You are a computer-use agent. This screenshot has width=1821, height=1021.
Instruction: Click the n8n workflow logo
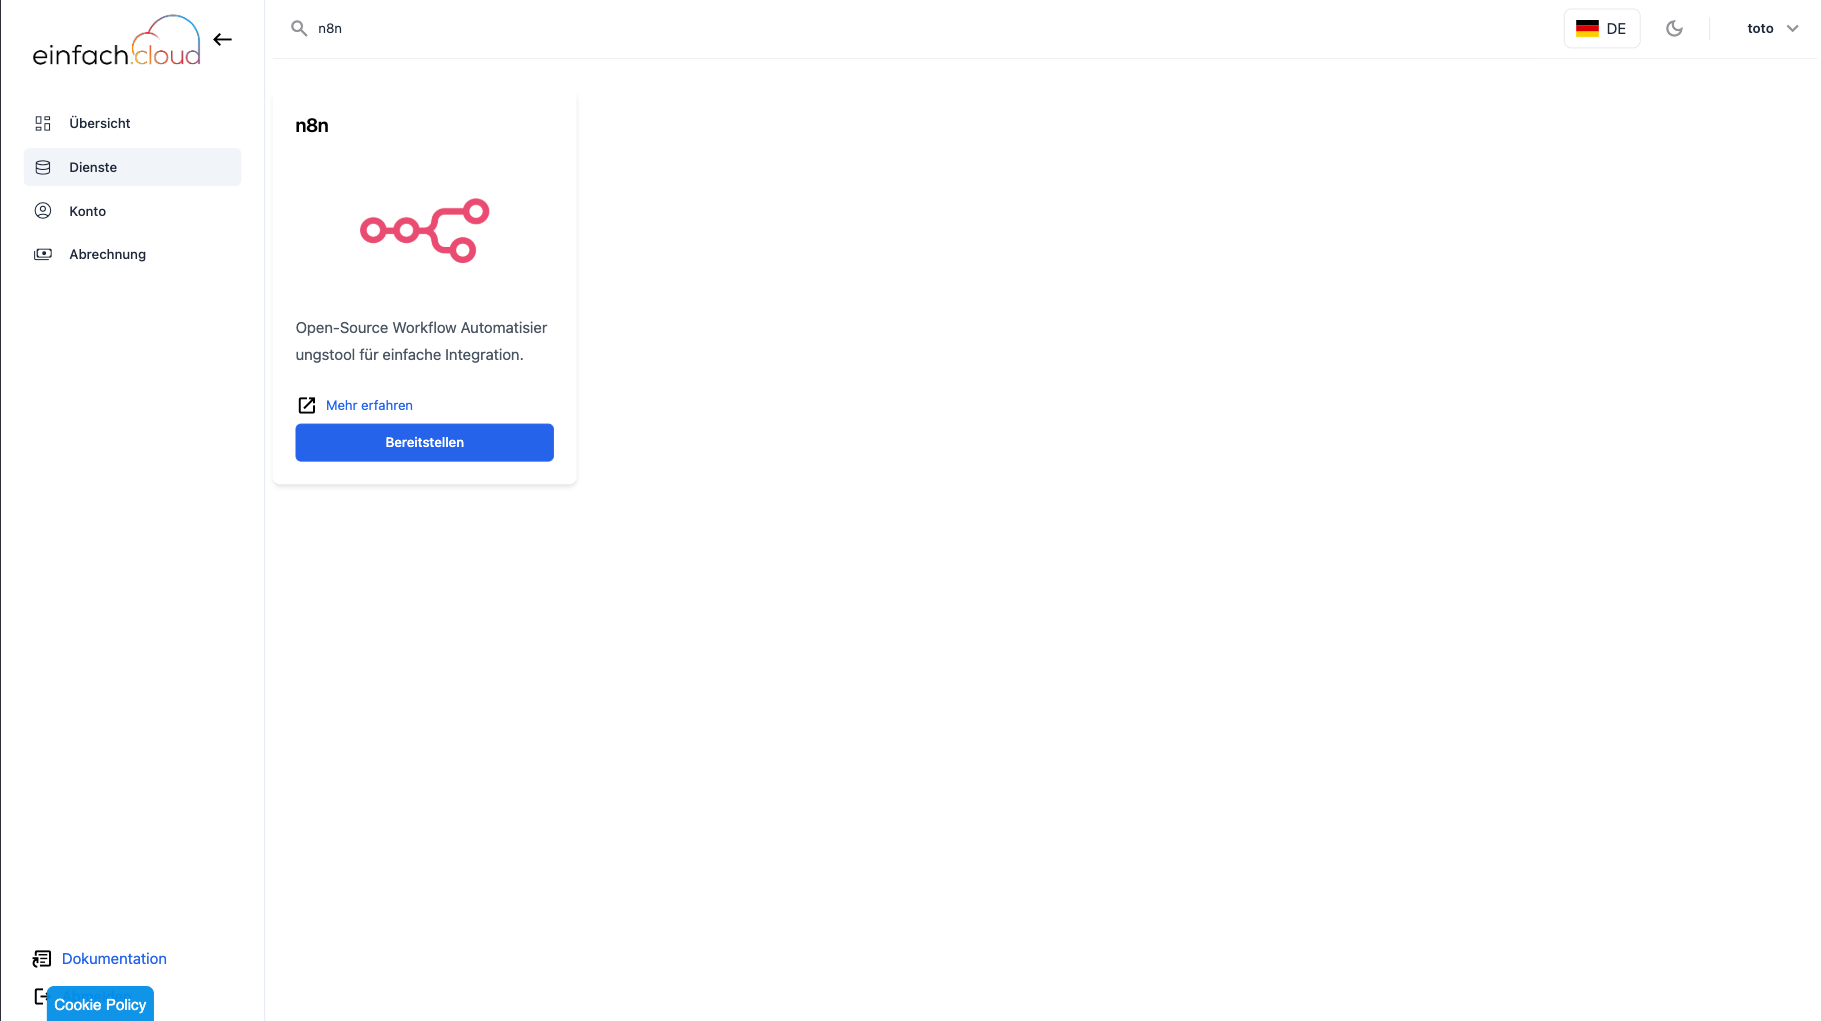pos(424,230)
